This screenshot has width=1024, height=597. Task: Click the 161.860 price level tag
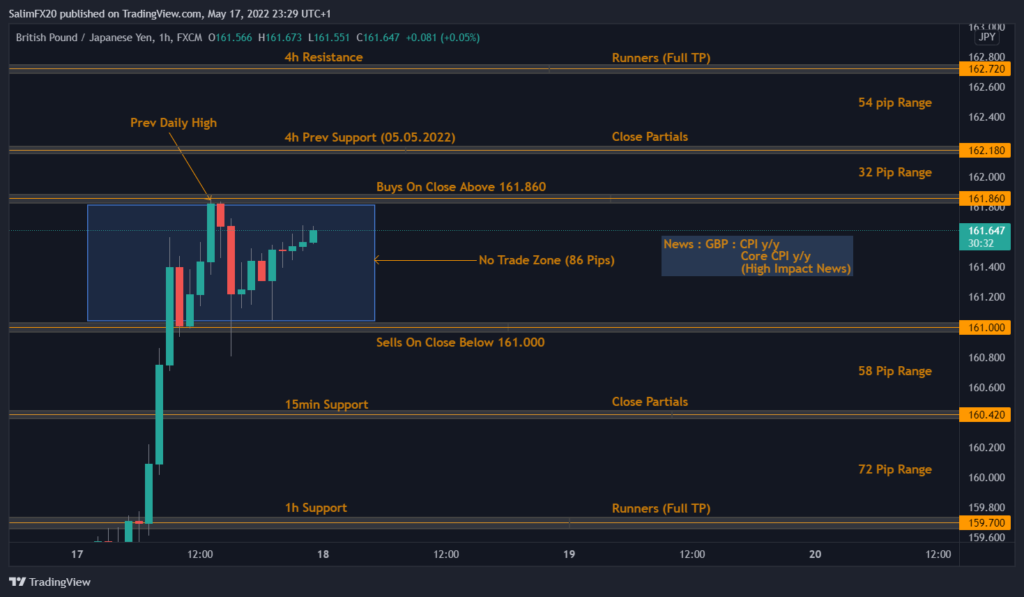click(983, 199)
